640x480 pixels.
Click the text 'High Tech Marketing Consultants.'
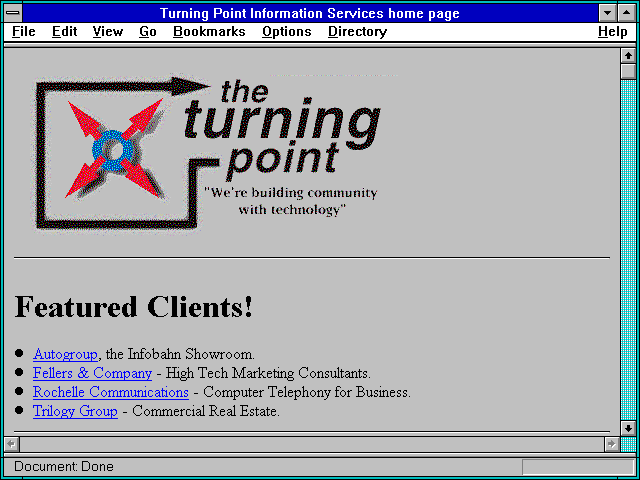pos(268,373)
